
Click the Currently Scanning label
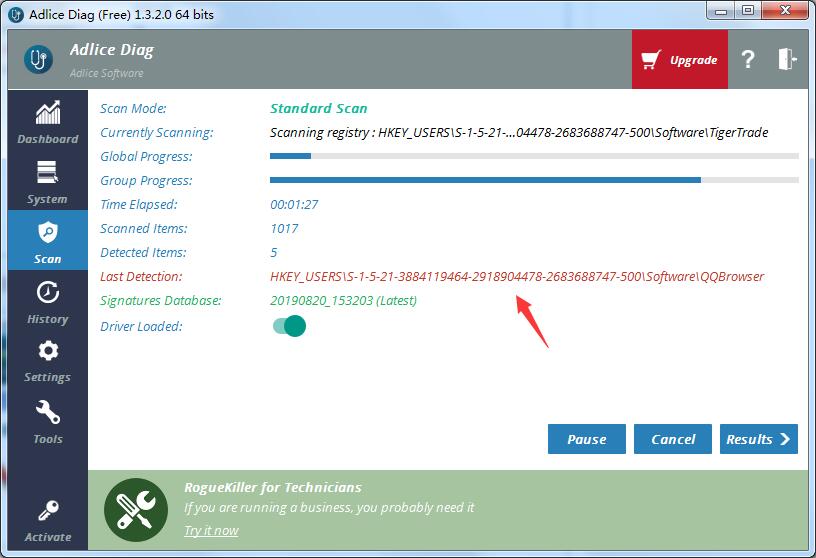157,132
